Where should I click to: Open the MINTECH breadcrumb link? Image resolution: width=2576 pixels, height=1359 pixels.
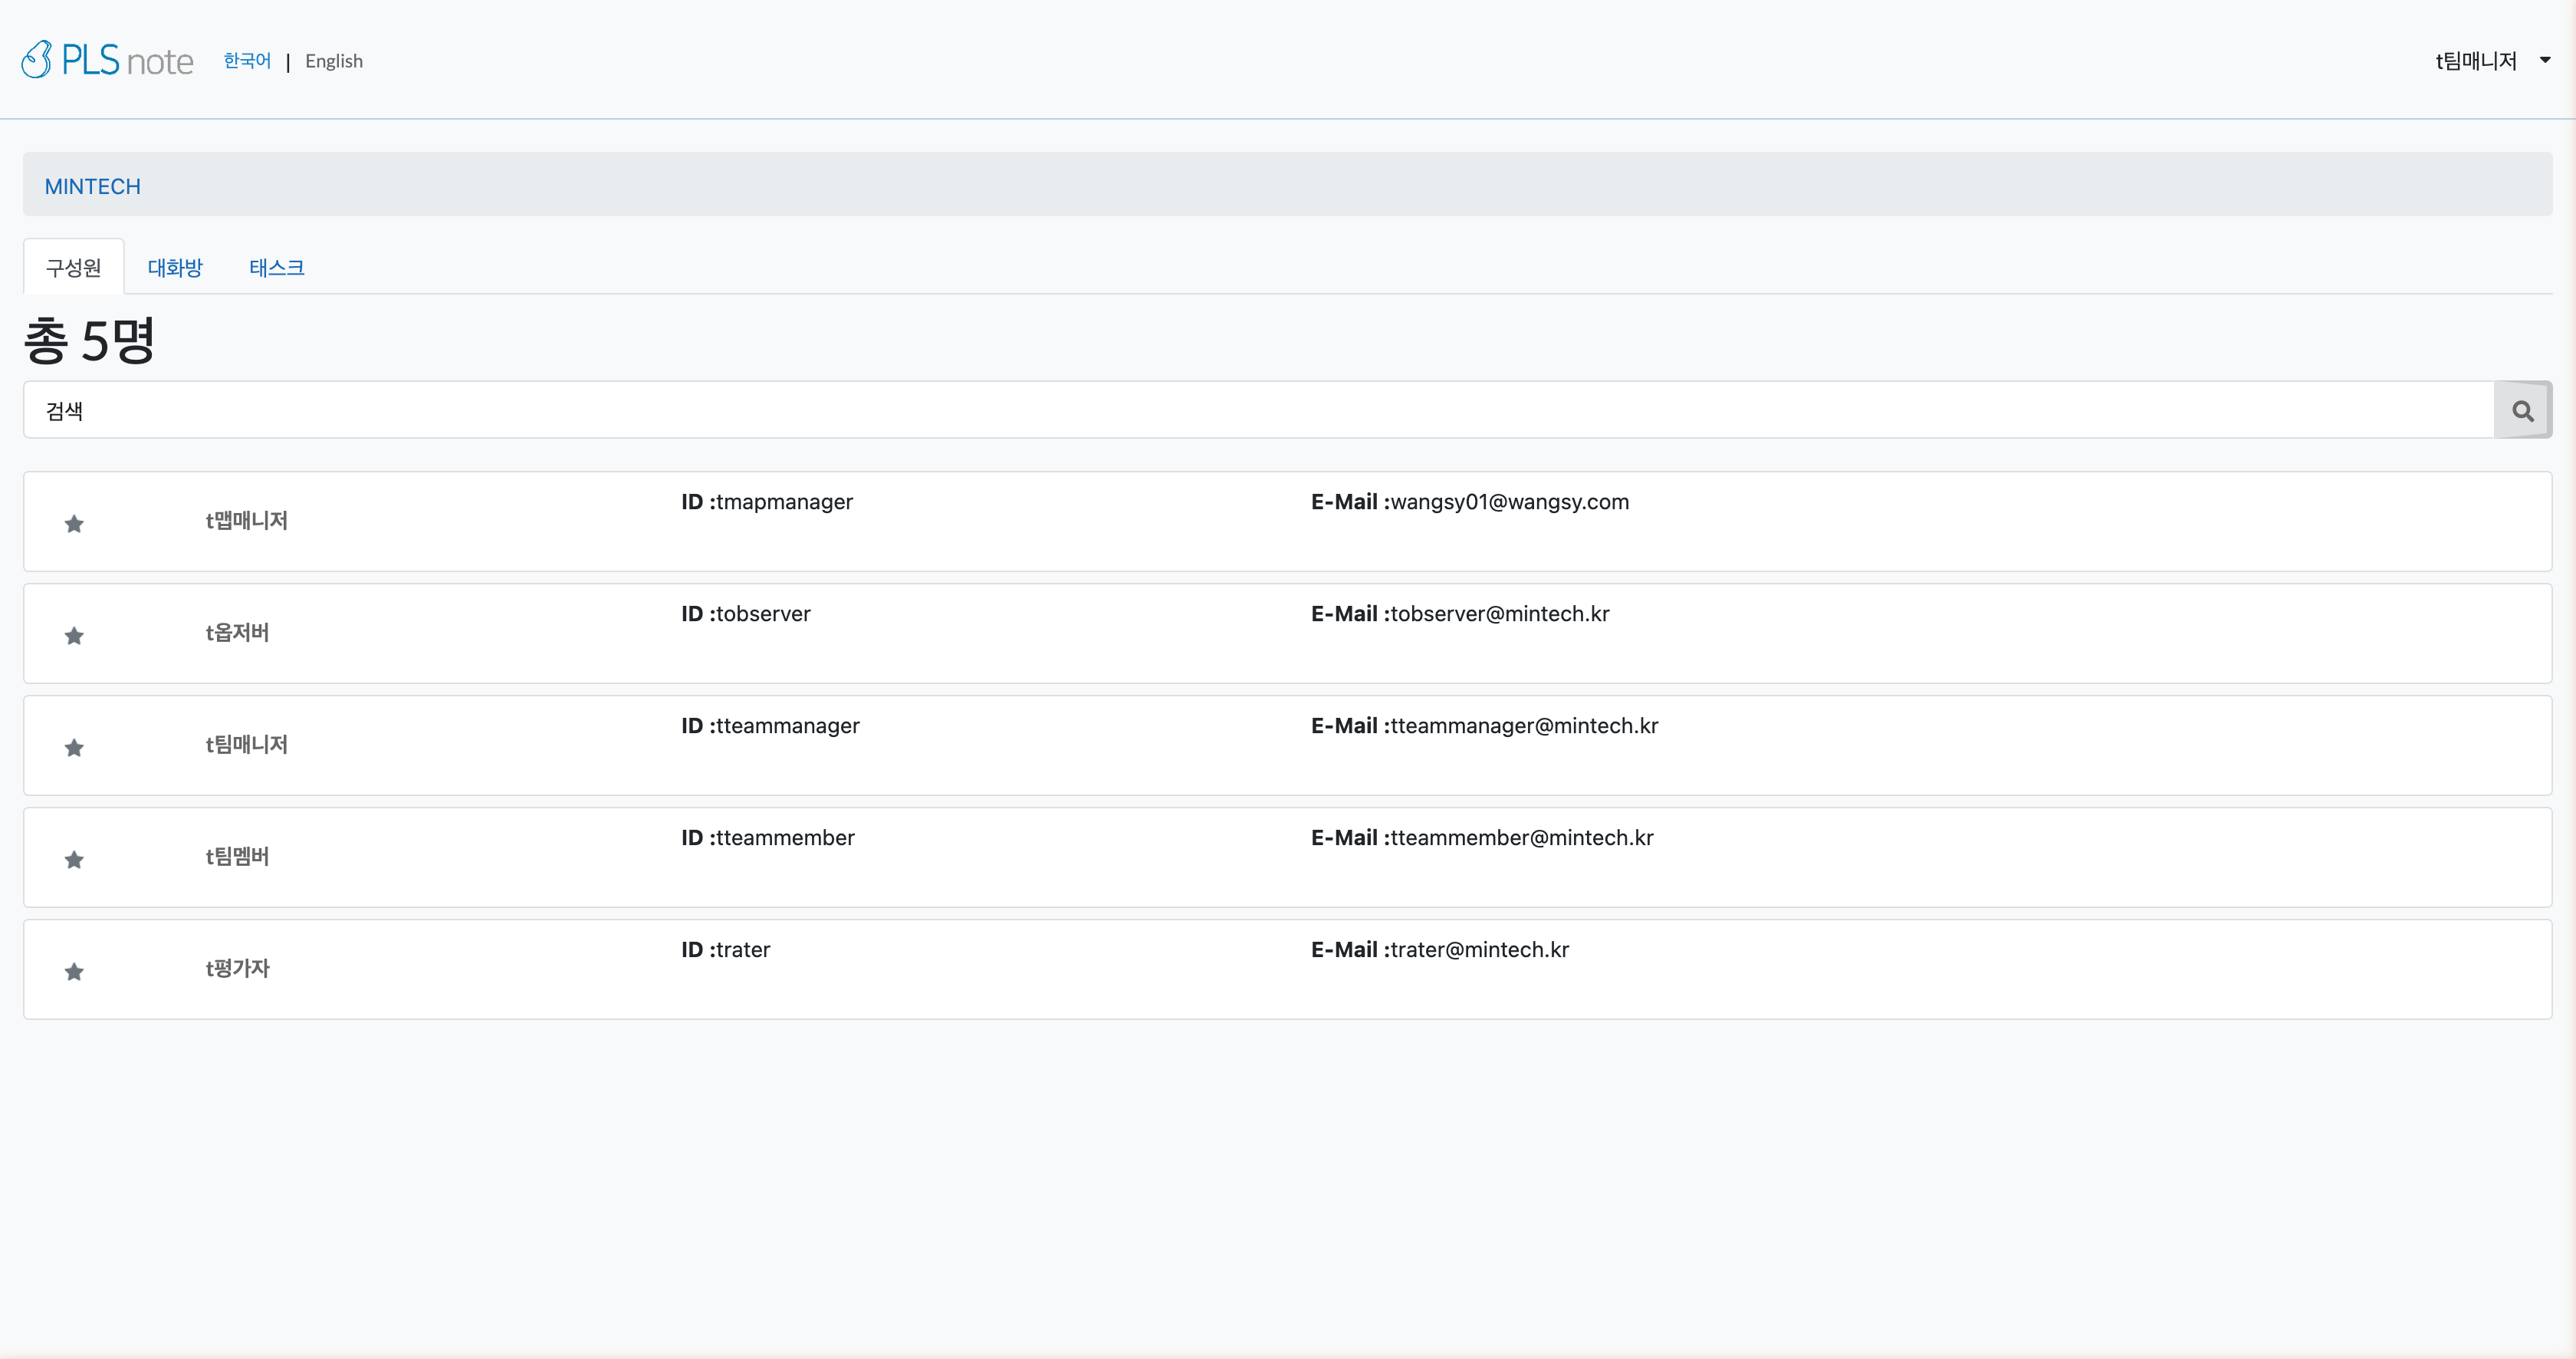pos(93,186)
